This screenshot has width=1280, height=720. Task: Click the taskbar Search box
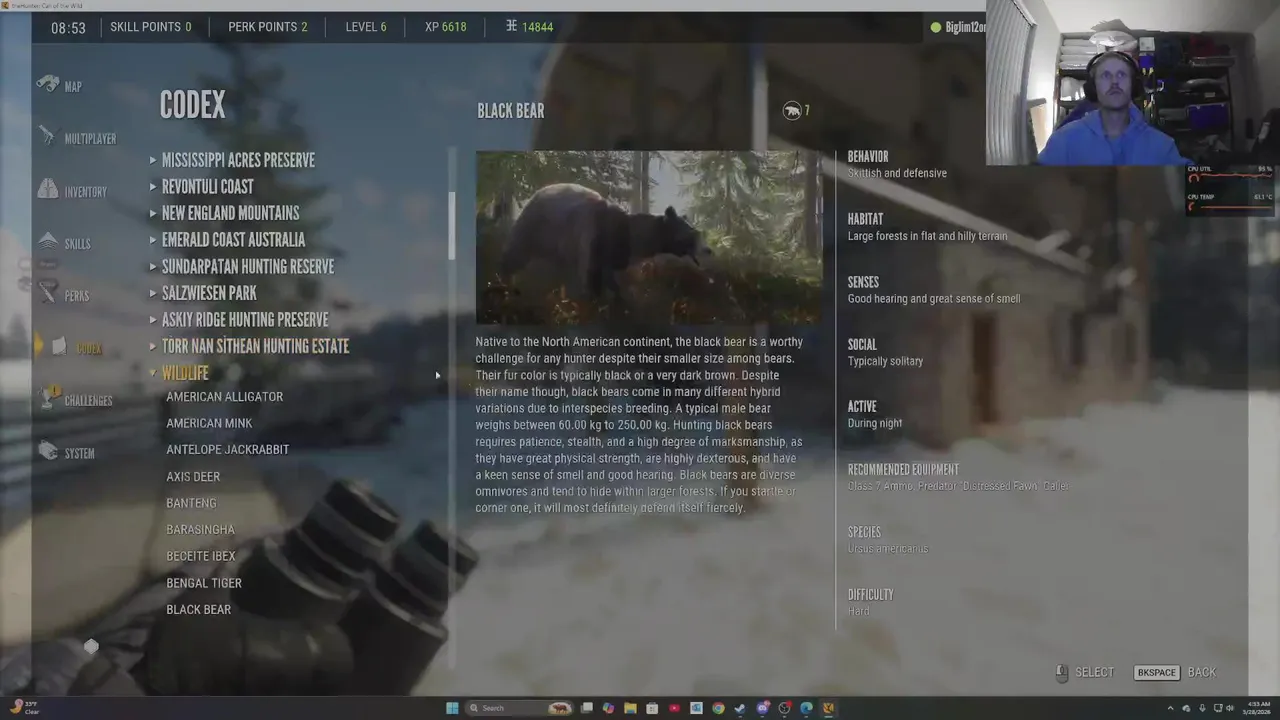(x=520, y=708)
